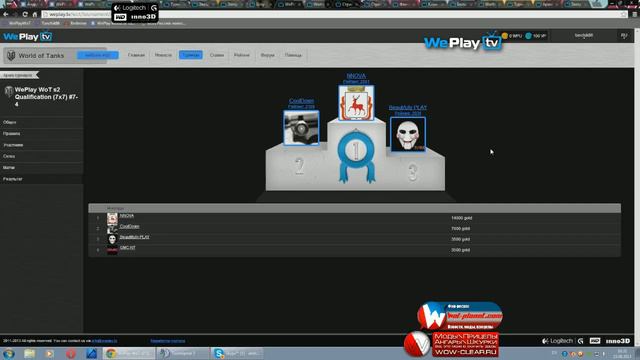Image resolution: width=640 pixels, height=360 pixels.
Task: Open the media player taskbar icon
Action: 50,353
